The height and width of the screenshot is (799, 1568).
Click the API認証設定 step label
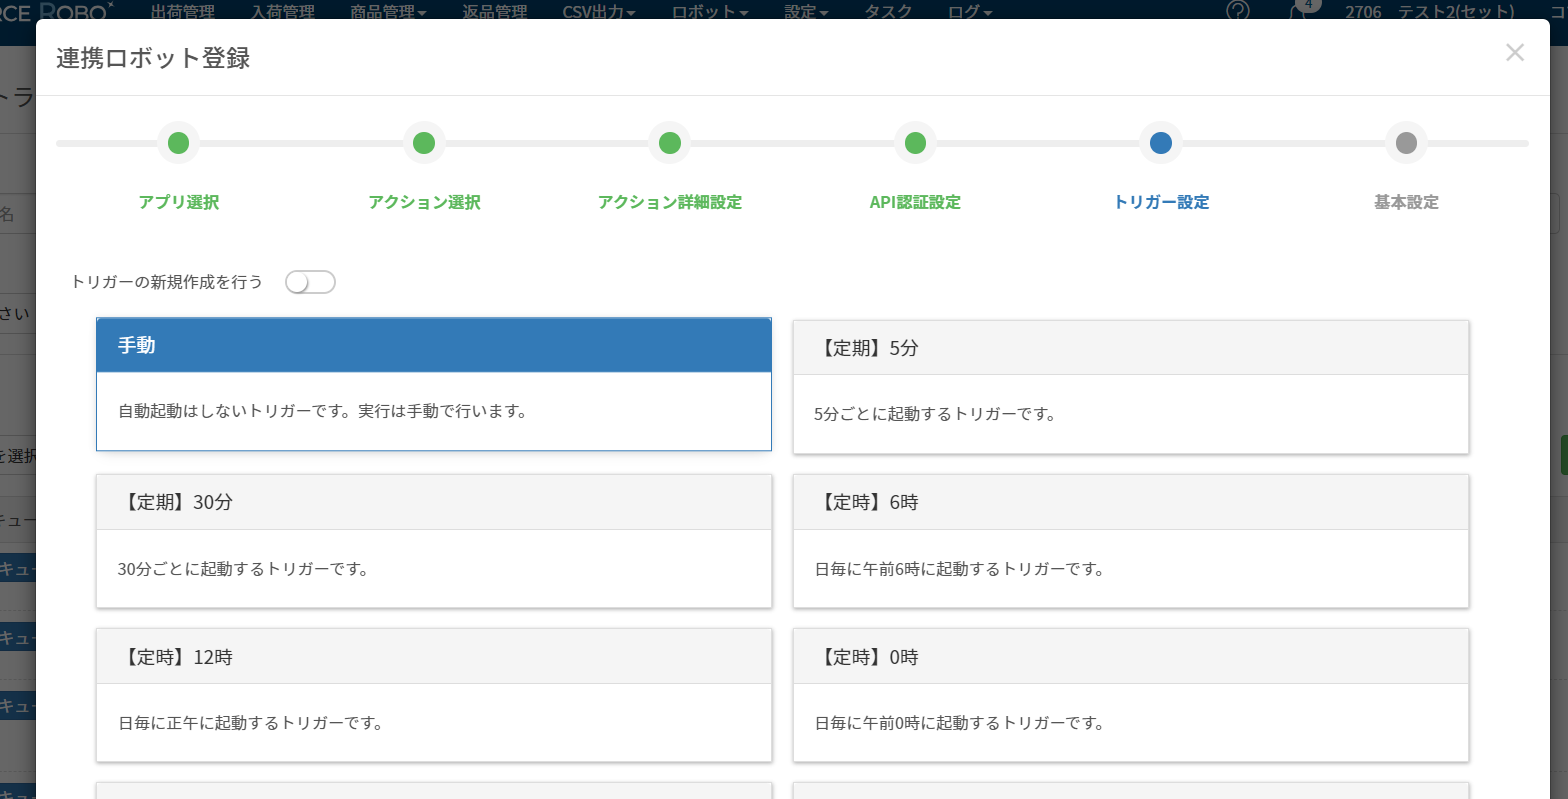915,202
